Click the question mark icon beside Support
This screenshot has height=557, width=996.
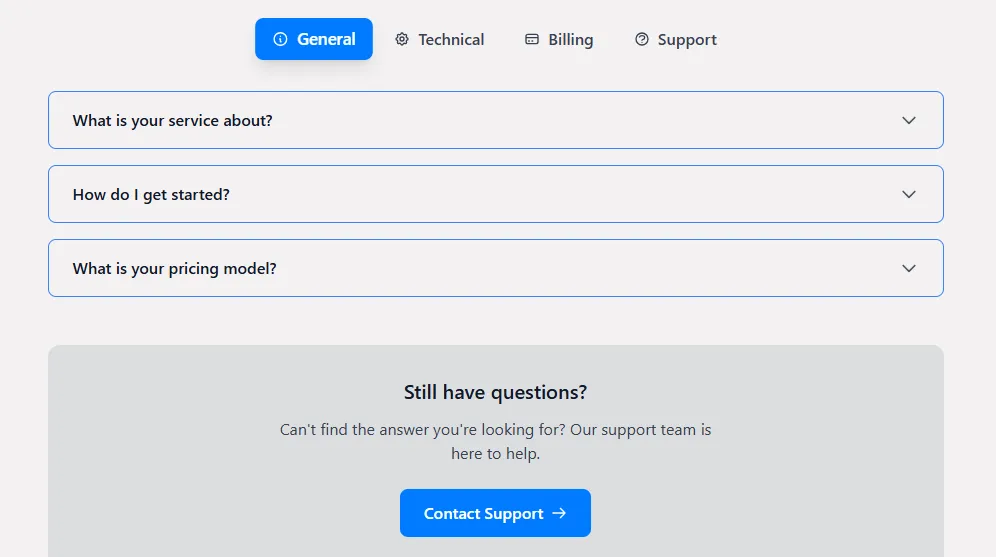coord(642,39)
